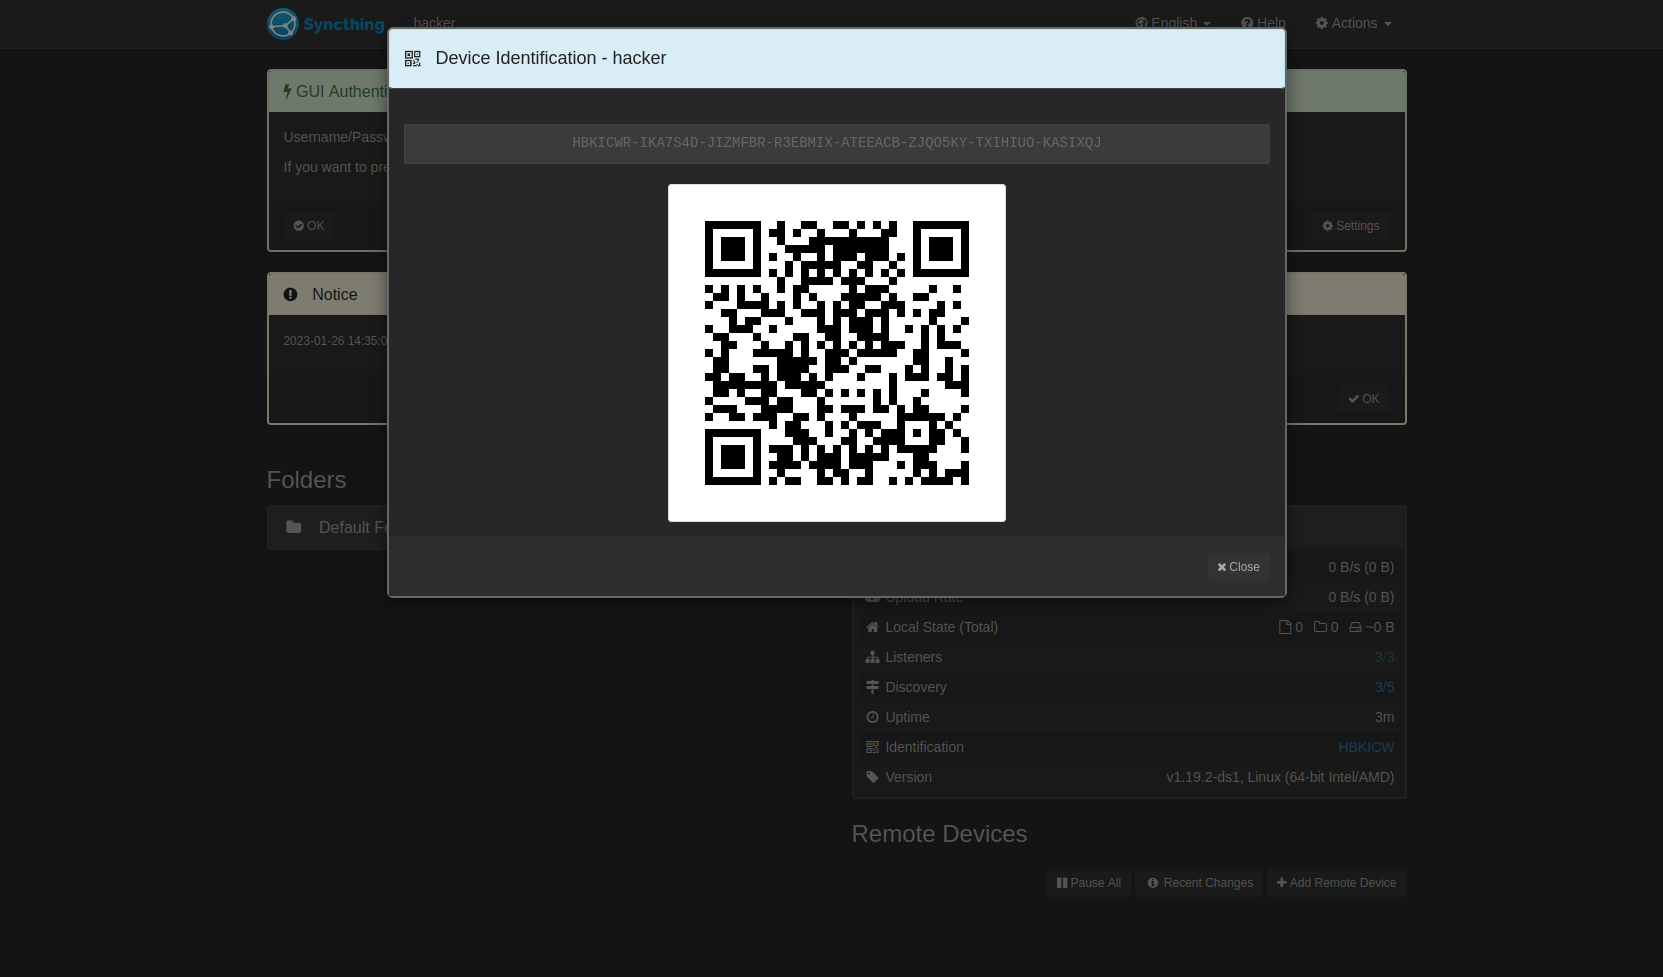1663x977 pixels.
Task: Click the GUI Authentication lightning icon
Action: (x=287, y=91)
